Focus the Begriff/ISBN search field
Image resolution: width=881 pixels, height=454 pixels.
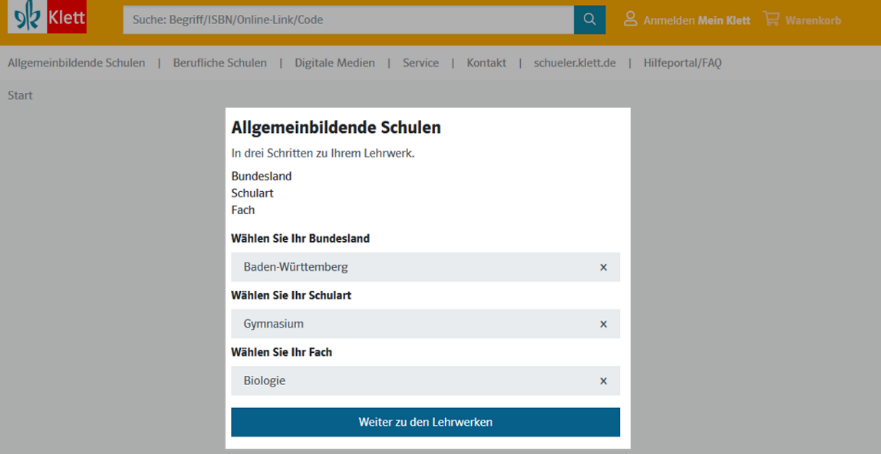coord(348,19)
